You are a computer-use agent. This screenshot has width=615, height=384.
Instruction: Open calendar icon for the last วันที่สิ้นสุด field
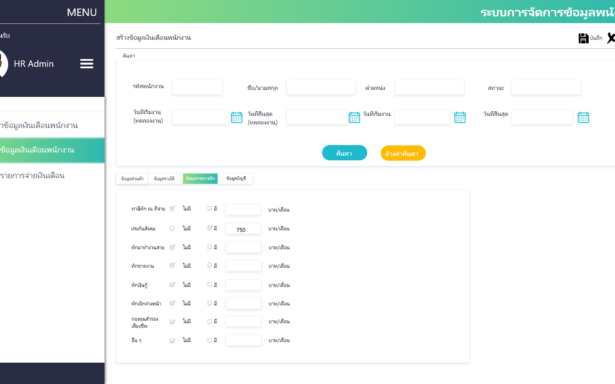pyautogui.click(x=583, y=117)
